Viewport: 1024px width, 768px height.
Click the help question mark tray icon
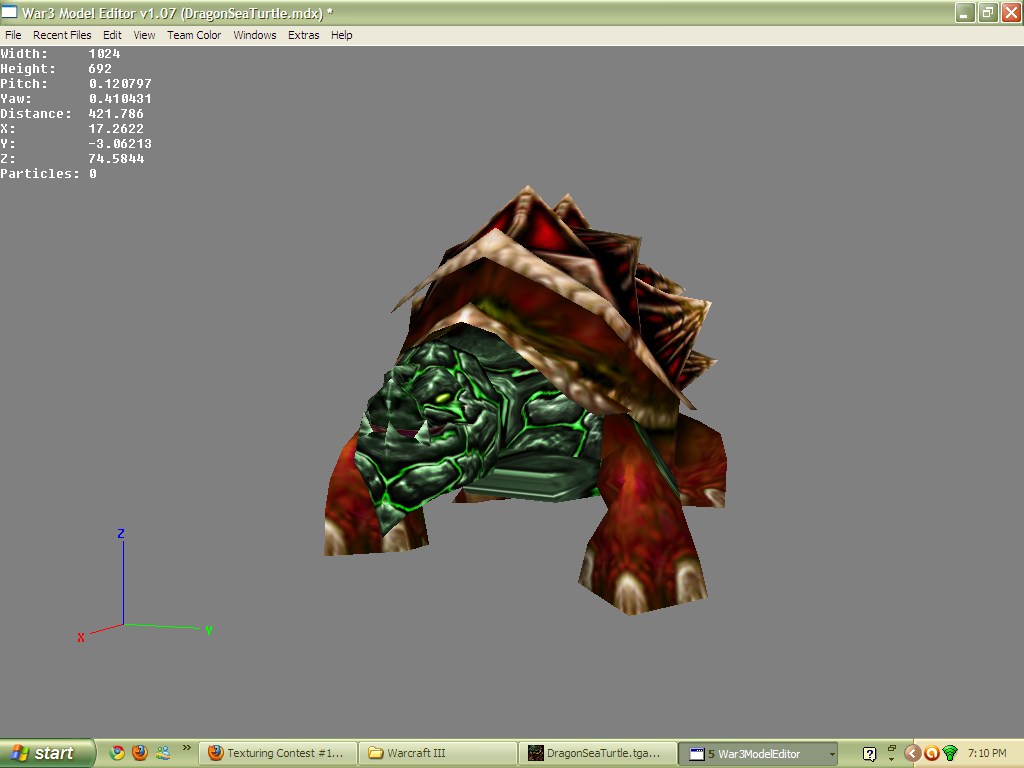(869, 754)
